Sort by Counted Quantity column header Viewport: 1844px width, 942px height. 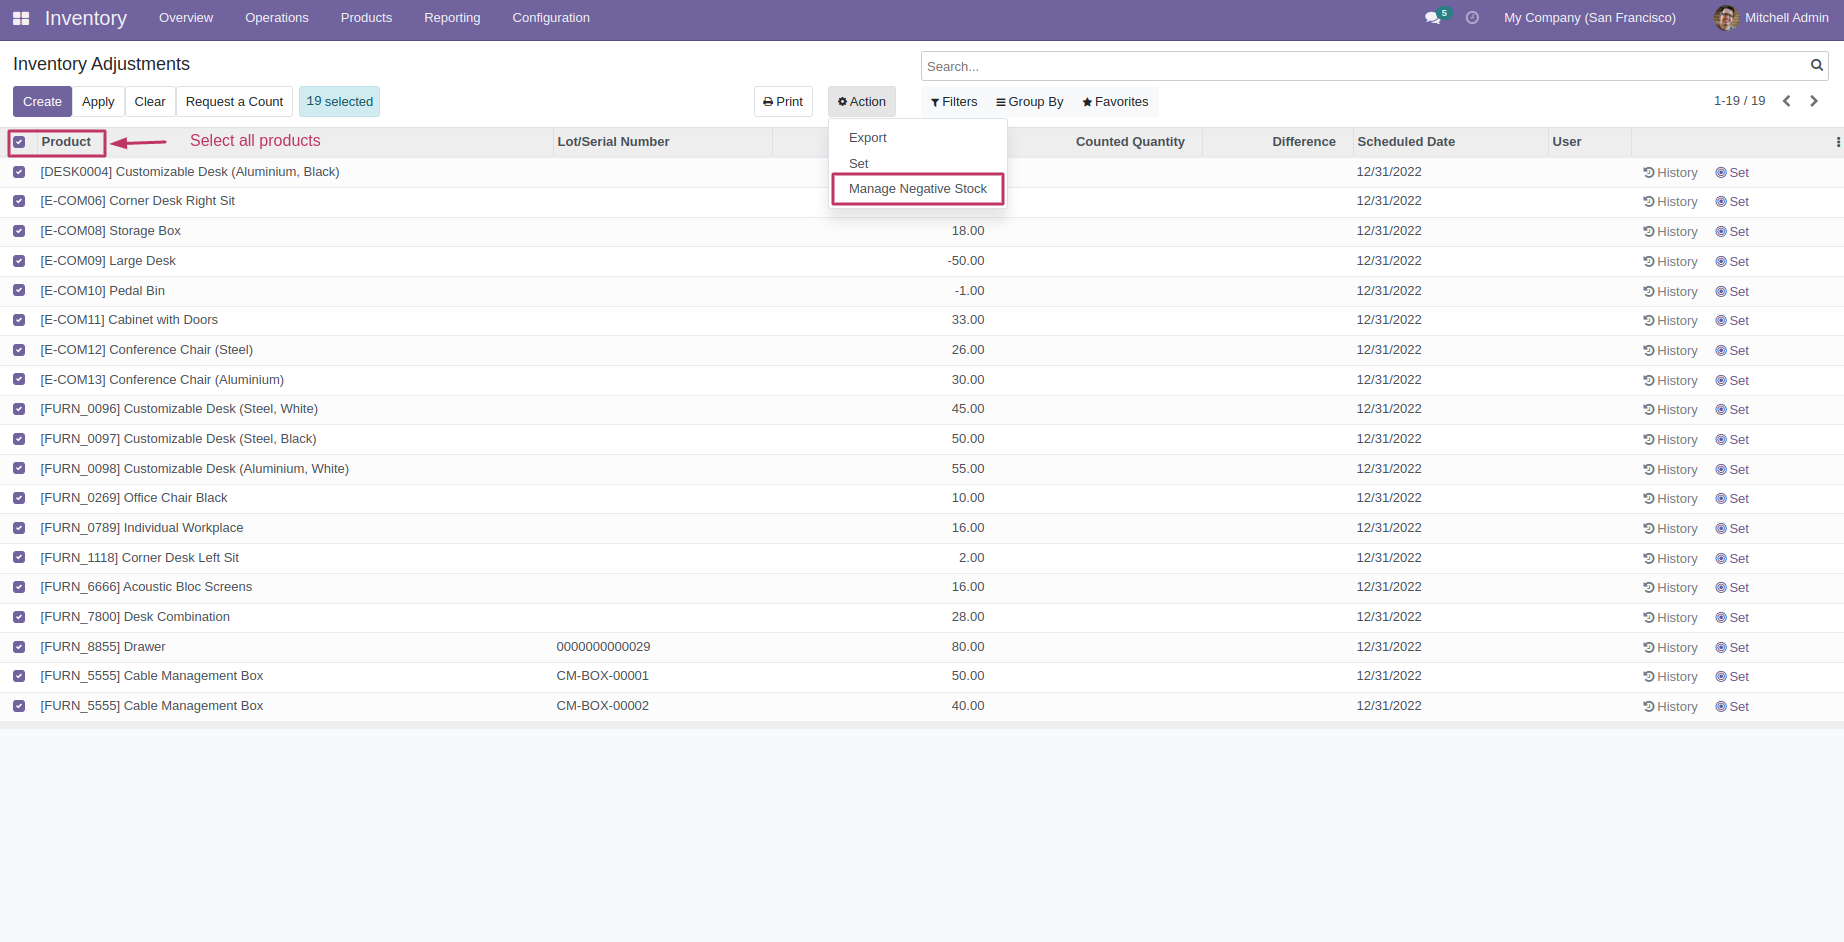(1130, 142)
